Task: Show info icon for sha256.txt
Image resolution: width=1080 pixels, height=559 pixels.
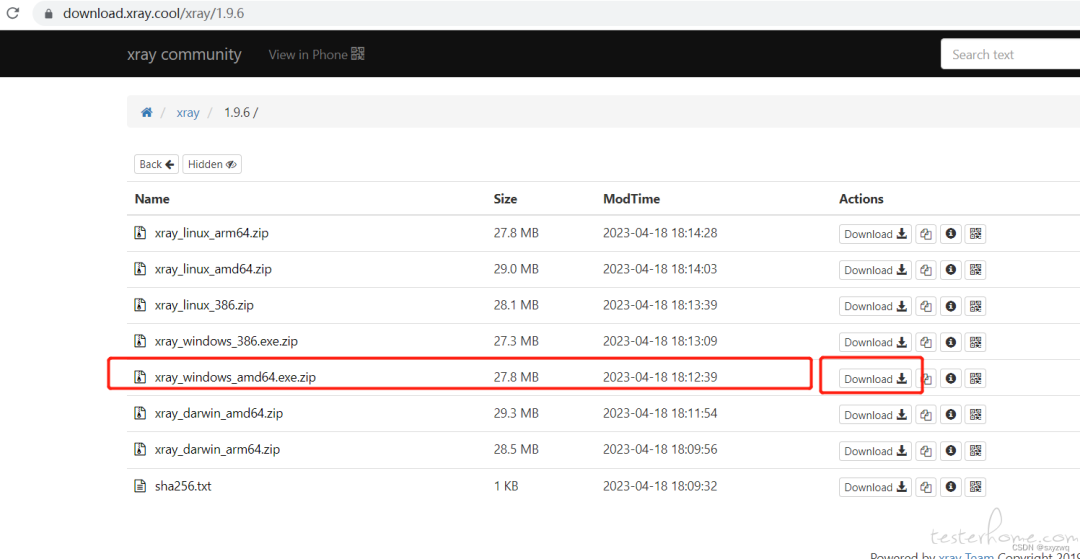Action: (951, 487)
